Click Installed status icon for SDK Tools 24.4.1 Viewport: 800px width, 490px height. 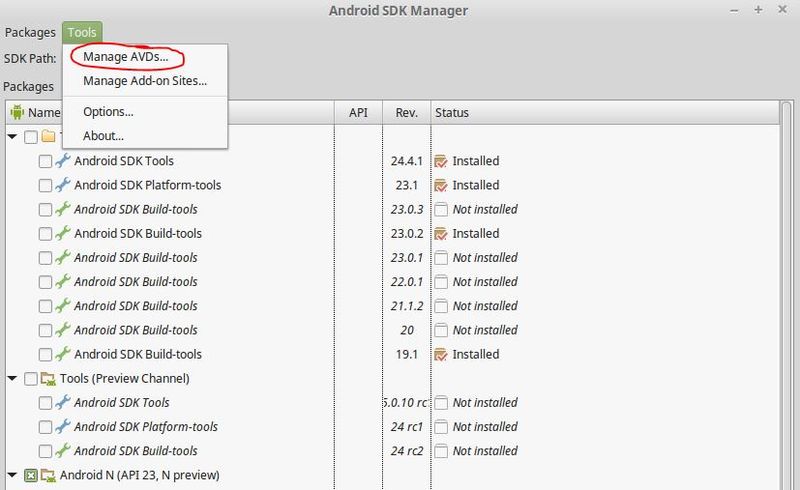tap(441, 161)
